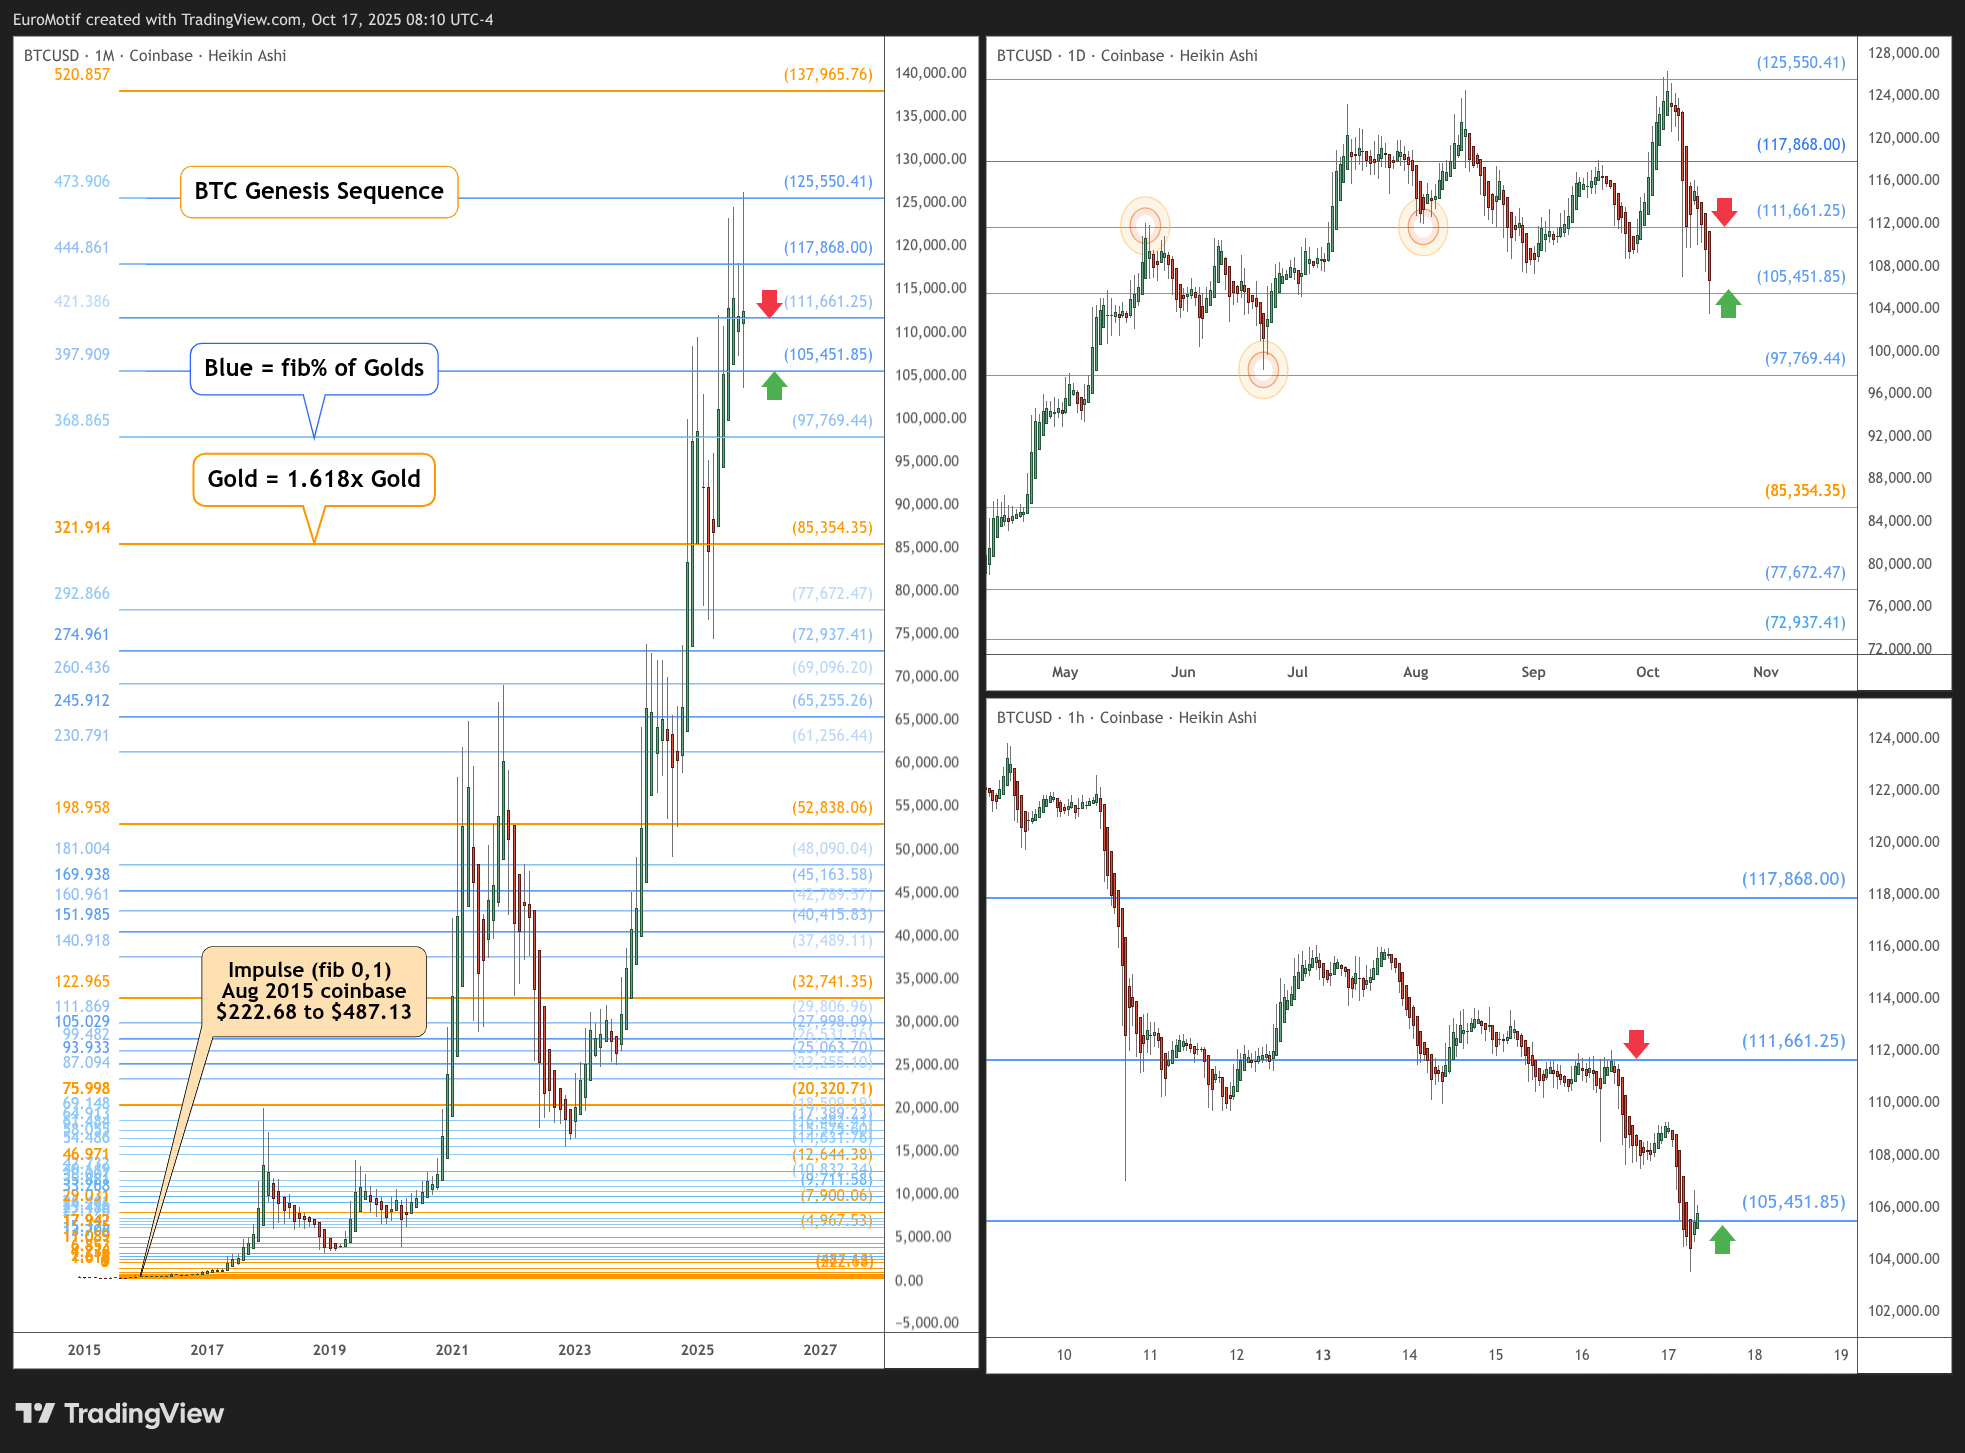Image resolution: width=1965 pixels, height=1453 pixels.
Task: Click the 198.958 gold ratio label
Action: (82, 807)
